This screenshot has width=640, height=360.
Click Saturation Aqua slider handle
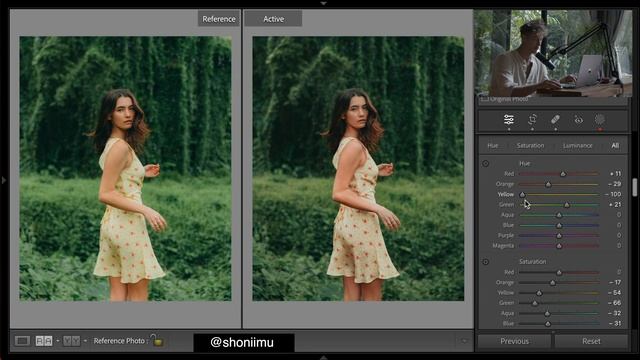tap(547, 313)
